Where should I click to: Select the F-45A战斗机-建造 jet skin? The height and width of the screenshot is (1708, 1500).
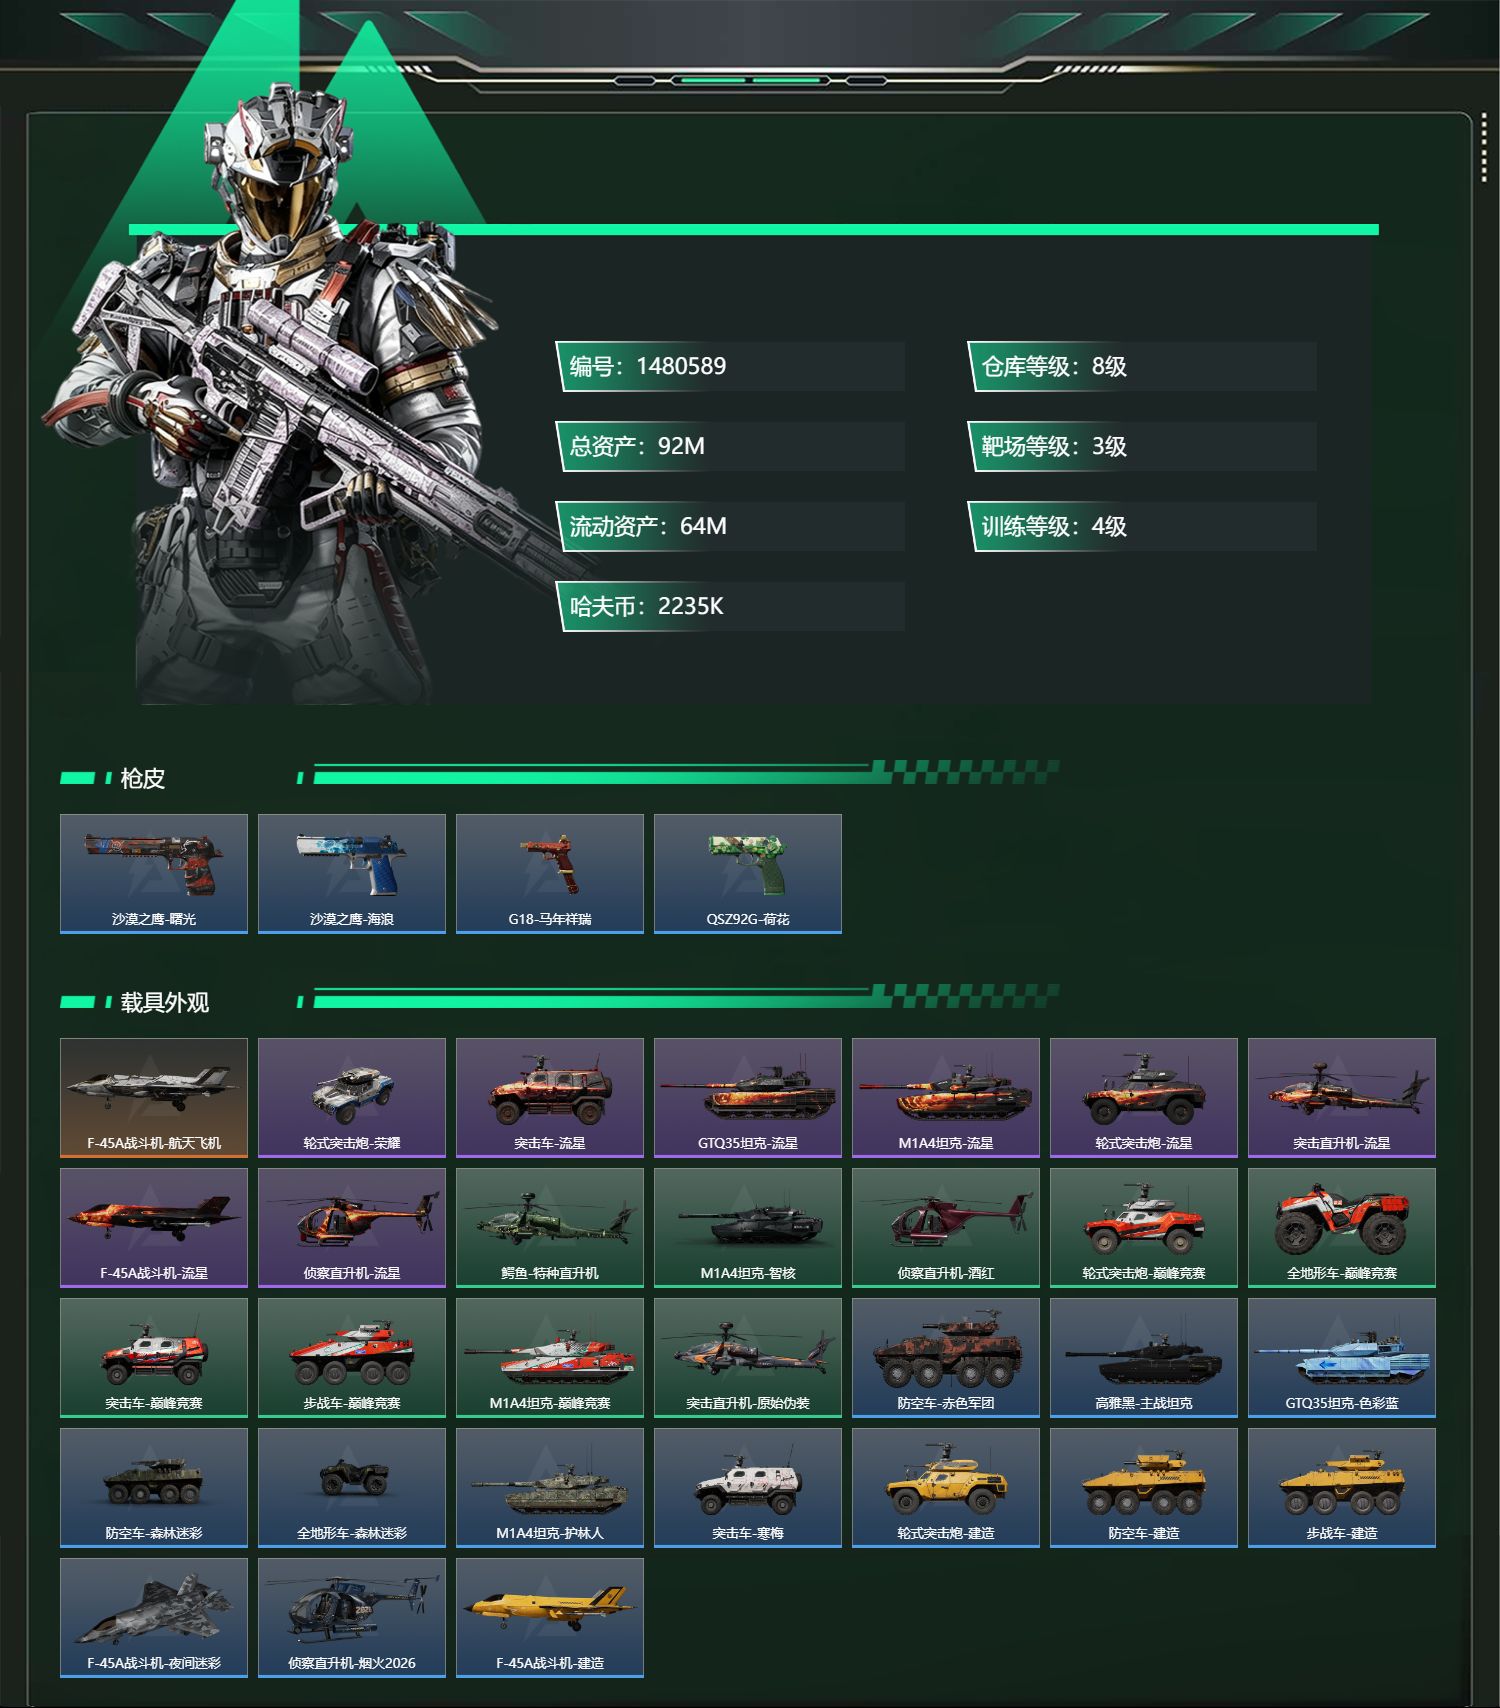pos(550,1618)
